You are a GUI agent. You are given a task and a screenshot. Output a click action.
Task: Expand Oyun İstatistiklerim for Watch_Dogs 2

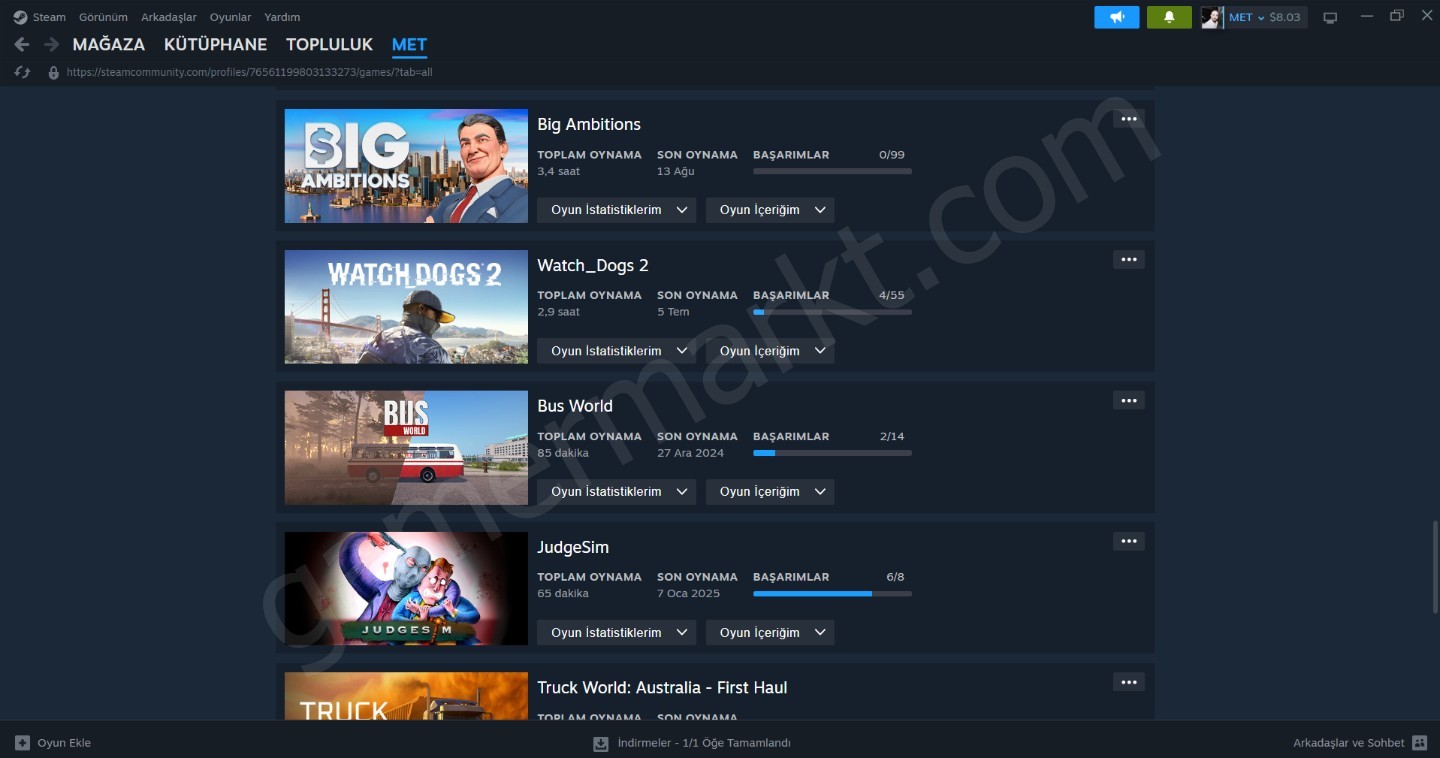617,351
